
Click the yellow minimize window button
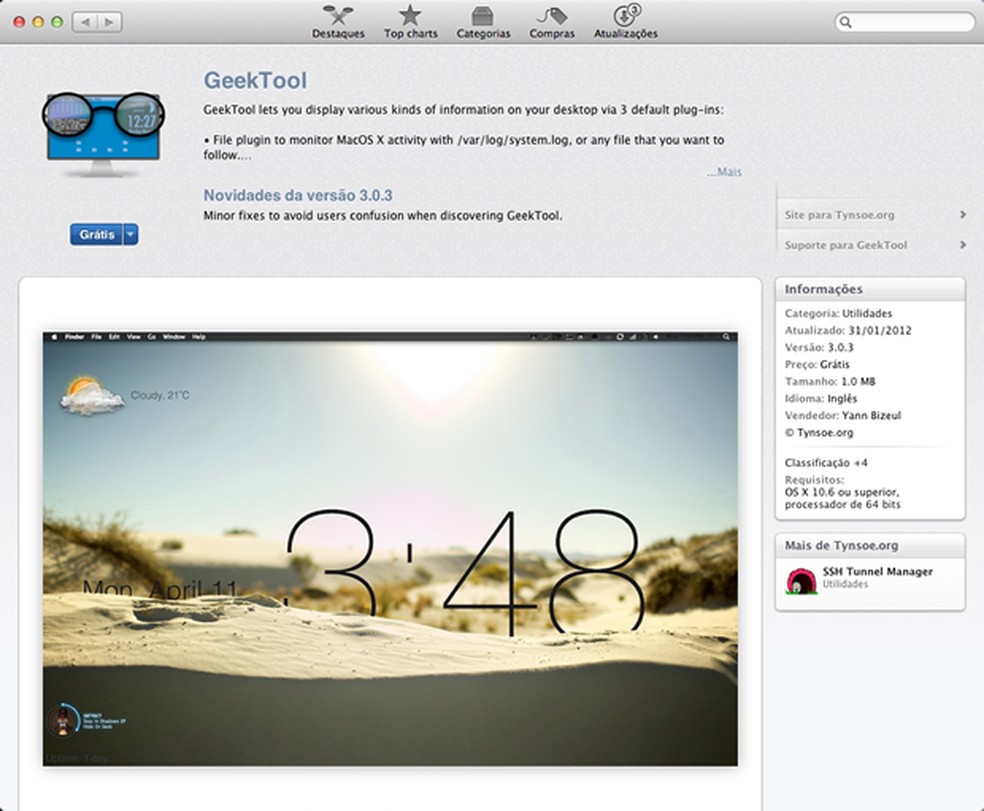point(38,22)
